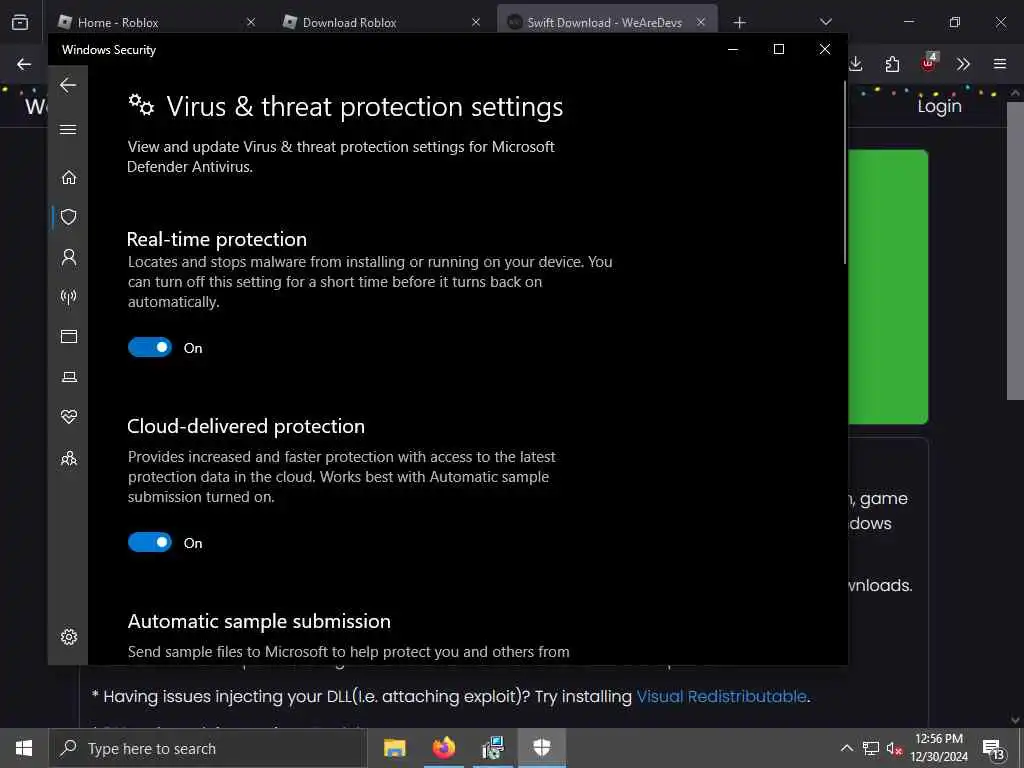
Task: Minimize the Windows Security window
Action: [733, 50]
